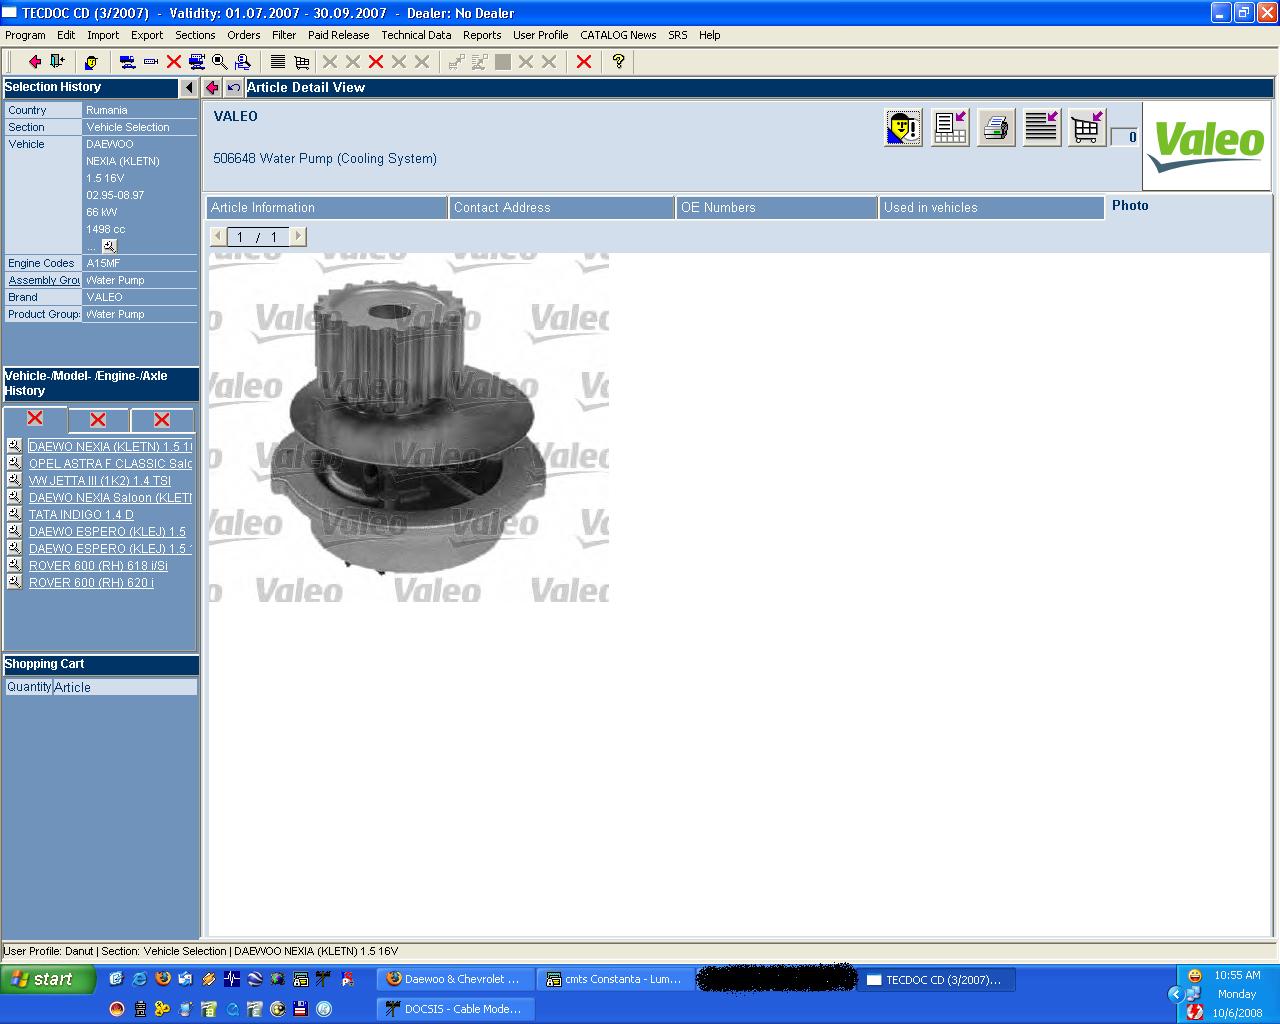Click the Windows start button
This screenshot has height=1024, width=1280.
tap(48, 980)
